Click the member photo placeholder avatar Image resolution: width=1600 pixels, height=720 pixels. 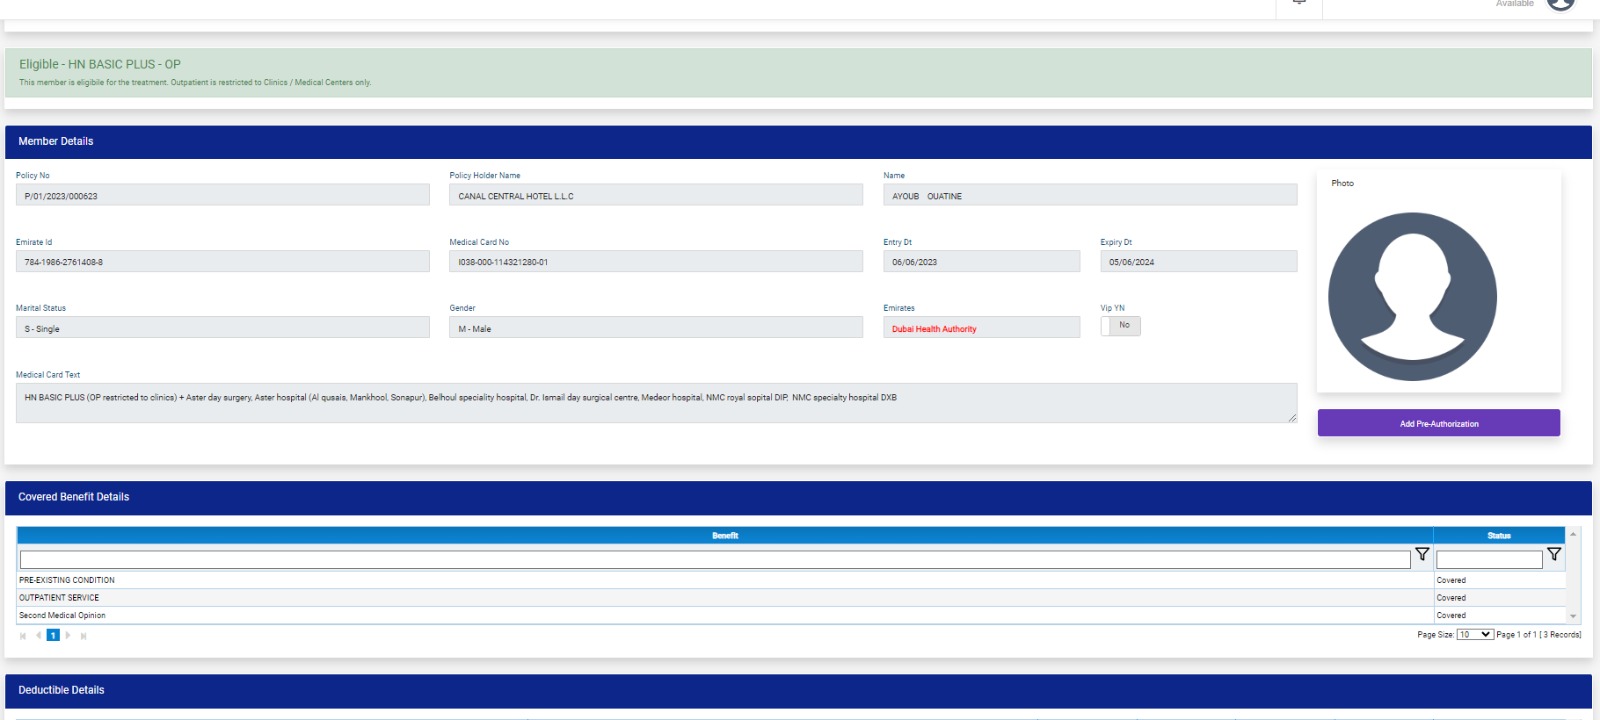tap(1412, 296)
